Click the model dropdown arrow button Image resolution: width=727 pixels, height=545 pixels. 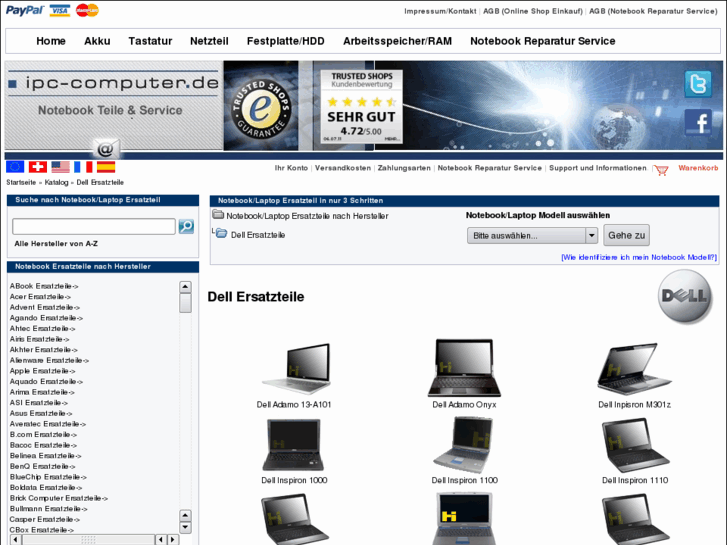592,236
